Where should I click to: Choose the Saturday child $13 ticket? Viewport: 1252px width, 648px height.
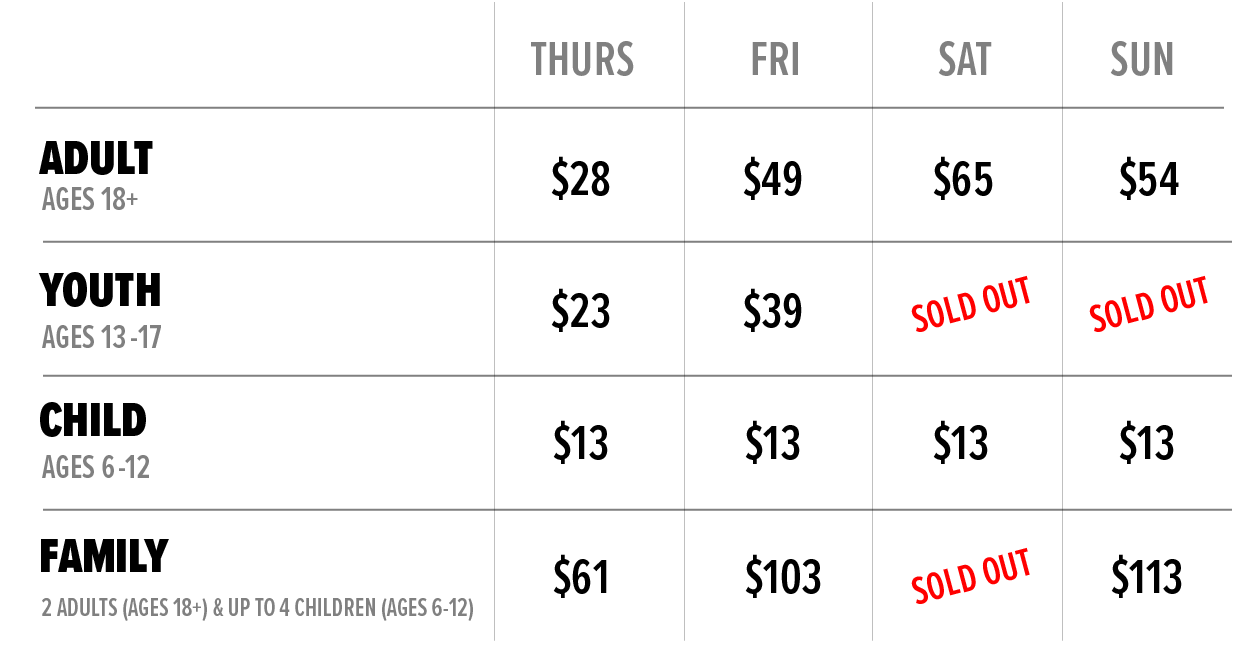click(961, 443)
